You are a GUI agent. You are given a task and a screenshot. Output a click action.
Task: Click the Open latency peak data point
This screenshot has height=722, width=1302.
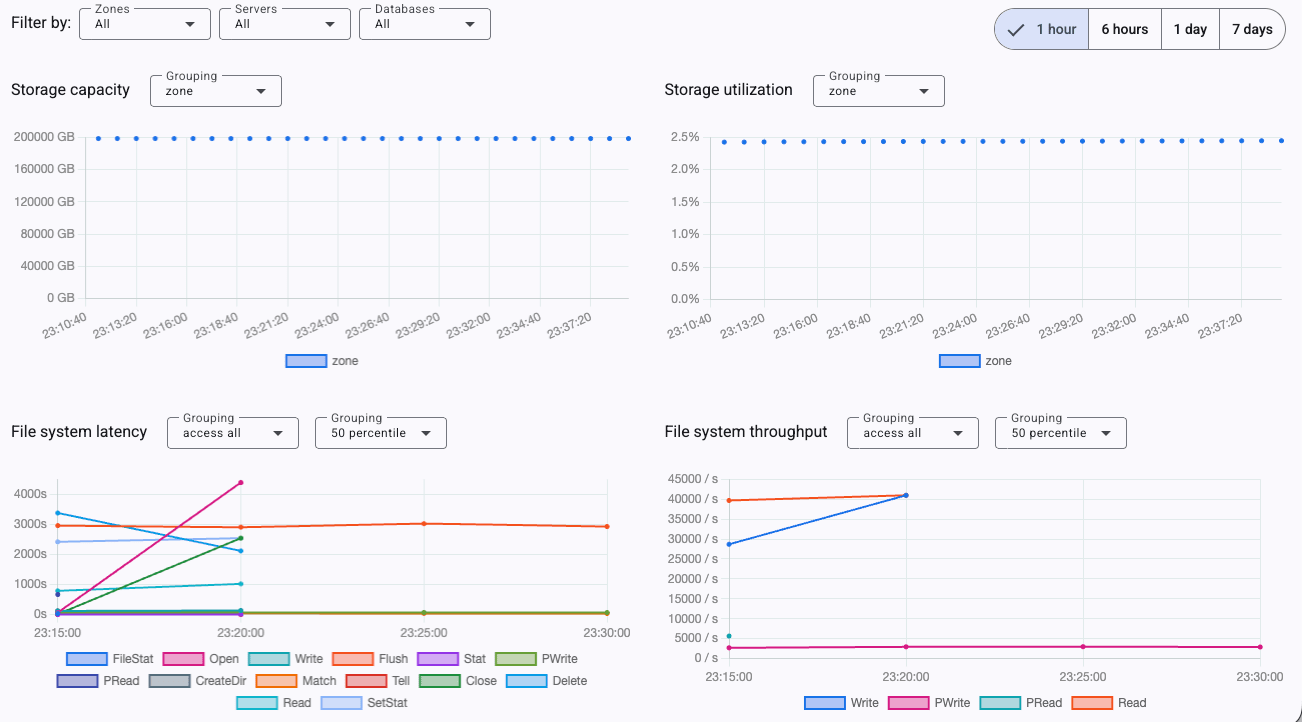click(x=240, y=483)
